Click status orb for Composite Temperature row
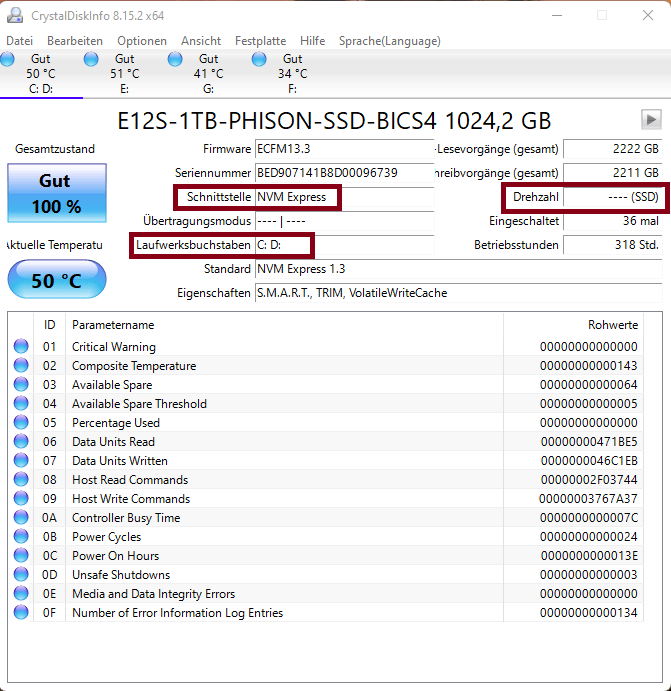The width and height of the screenshot is (671, 691). click(x=21, y=365)
